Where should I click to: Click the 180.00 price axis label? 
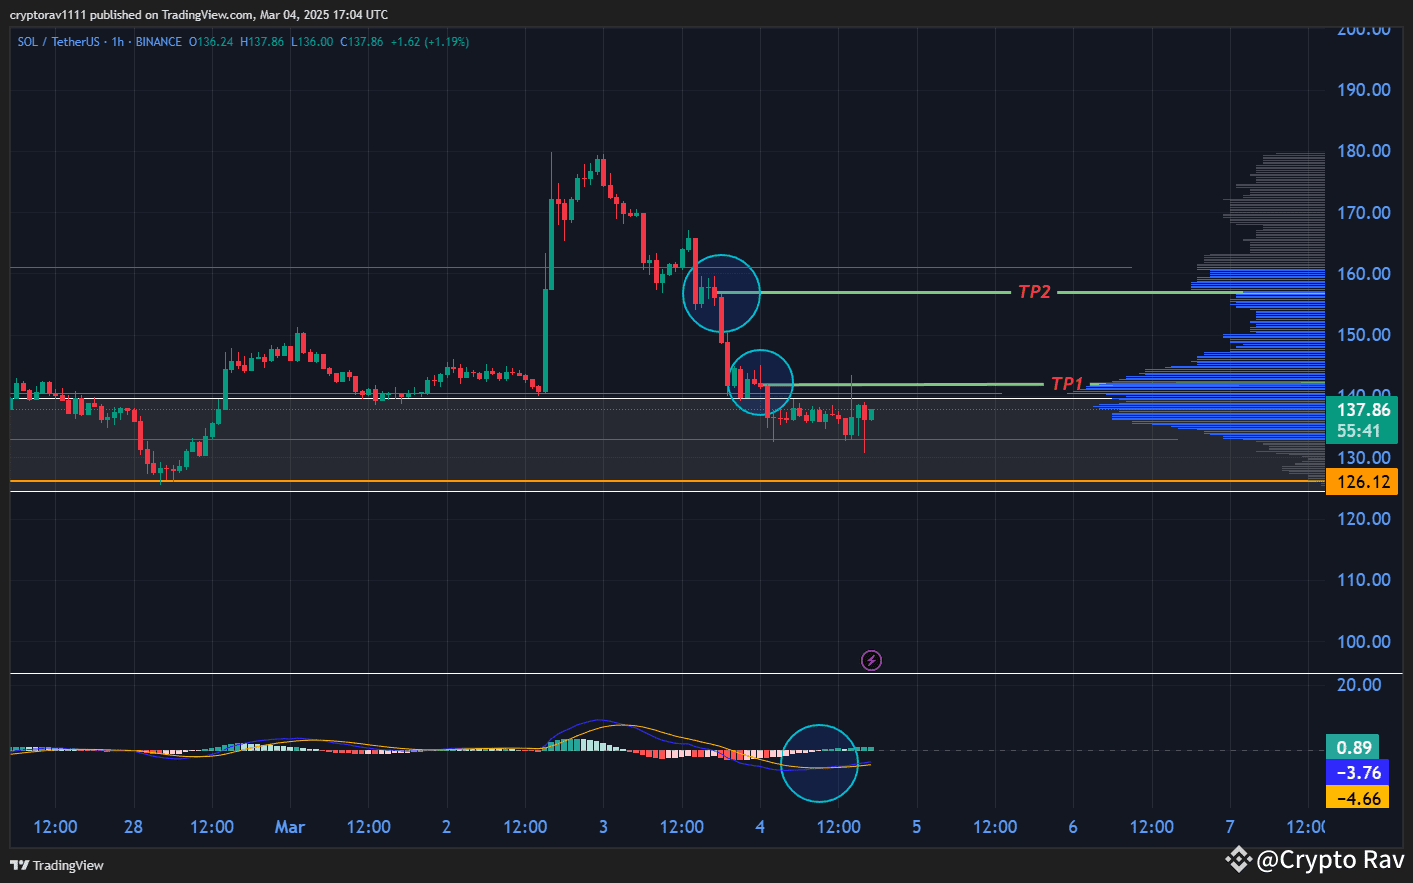[x=1364, y=151]
